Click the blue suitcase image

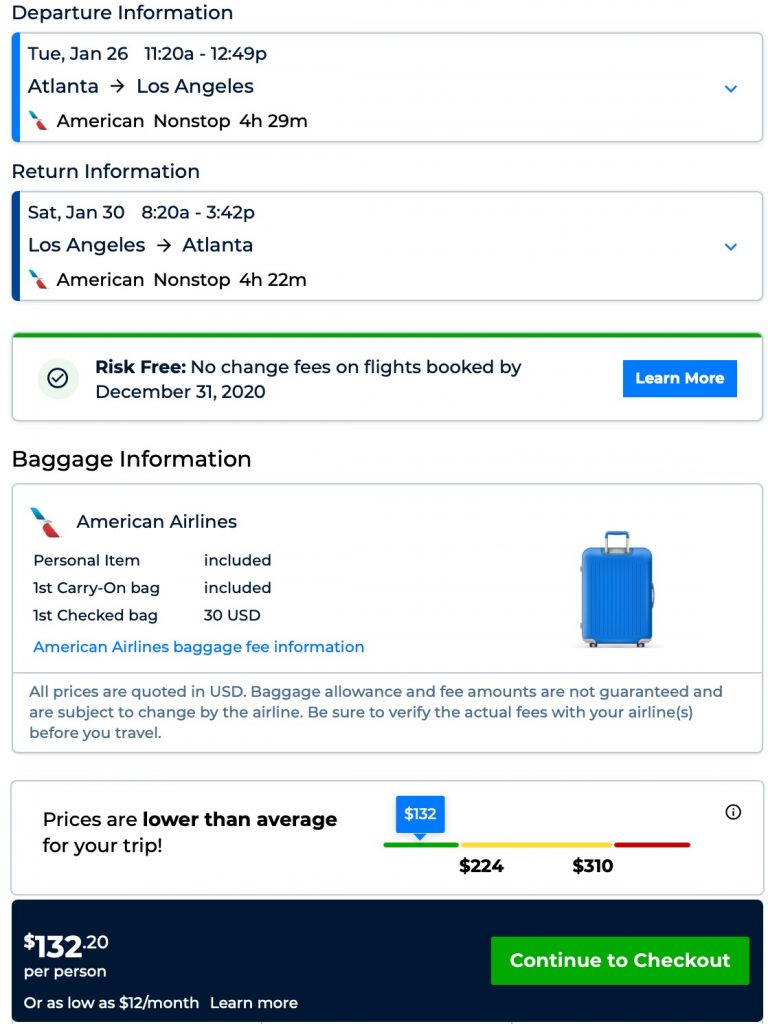click(x=617, y=589)
